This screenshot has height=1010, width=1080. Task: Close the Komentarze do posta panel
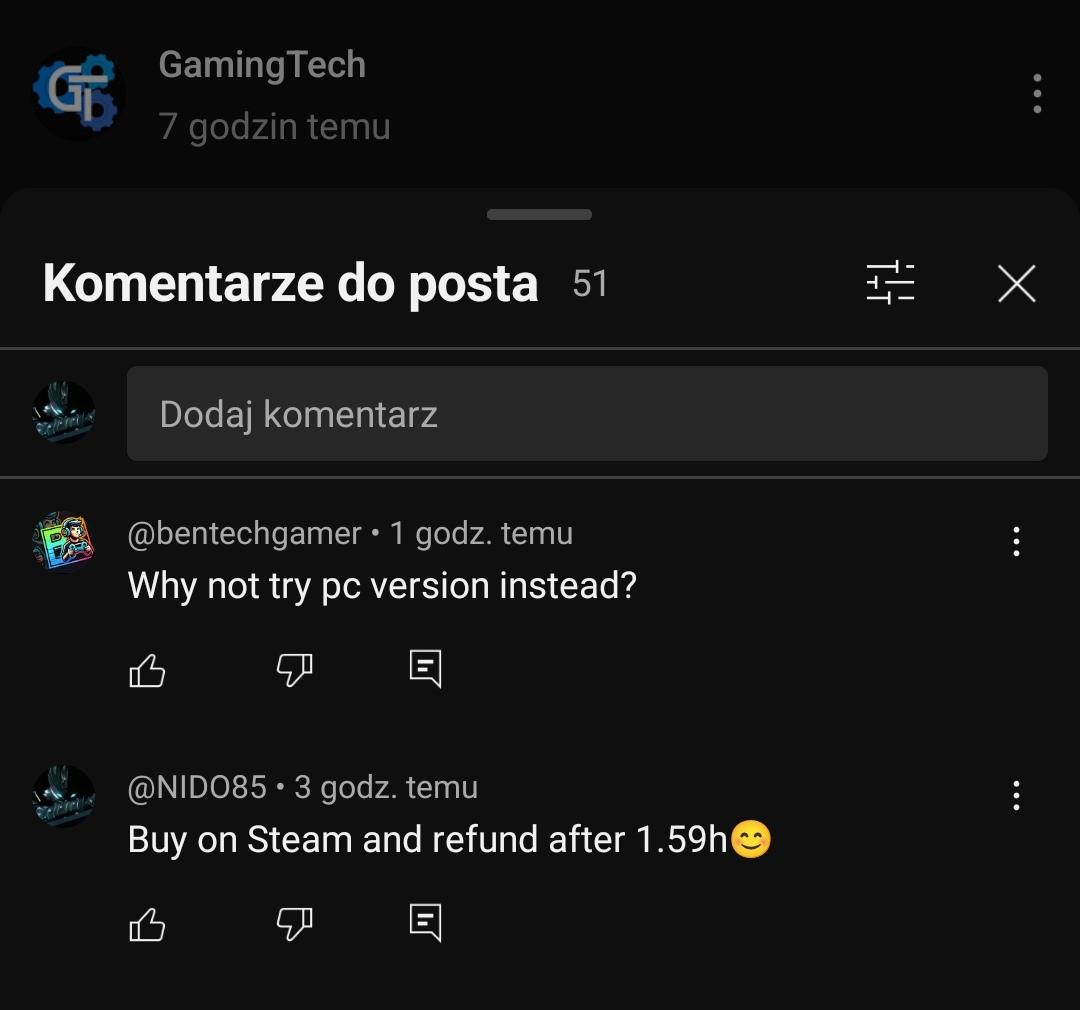point(1016,284)
